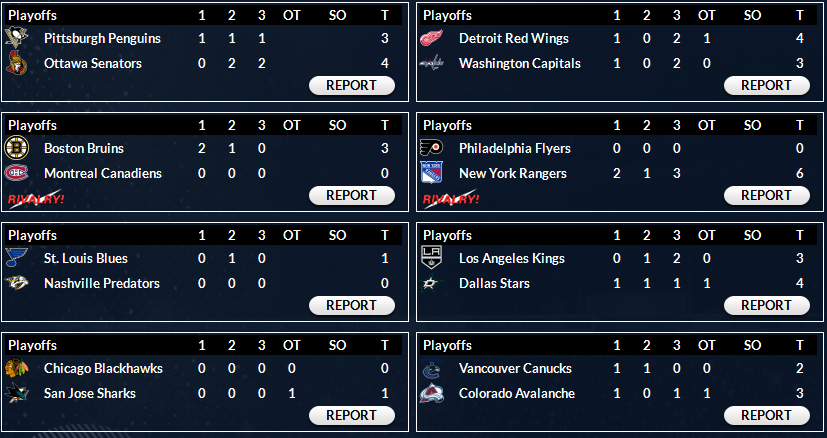
Task: Click the Montreal Canadiens logo
Action: coord(17,173)
